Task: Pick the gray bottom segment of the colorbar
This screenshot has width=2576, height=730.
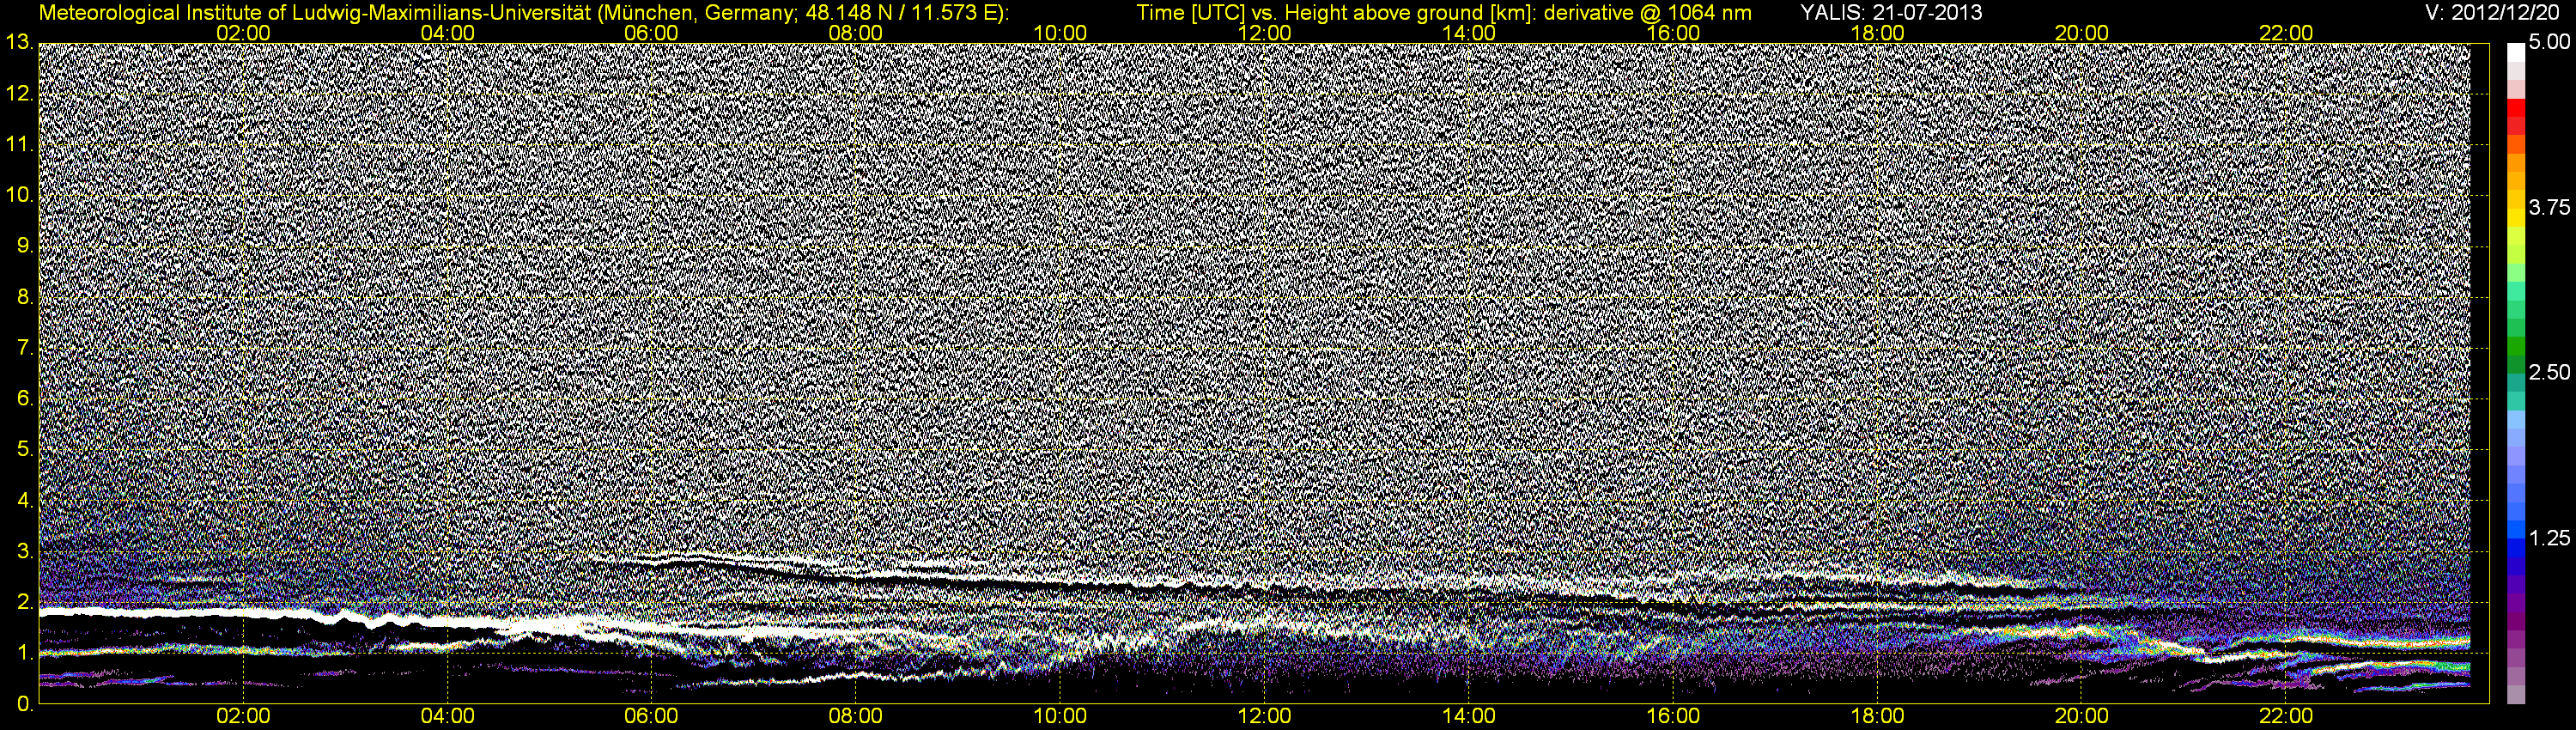Action: [2516, 694]
